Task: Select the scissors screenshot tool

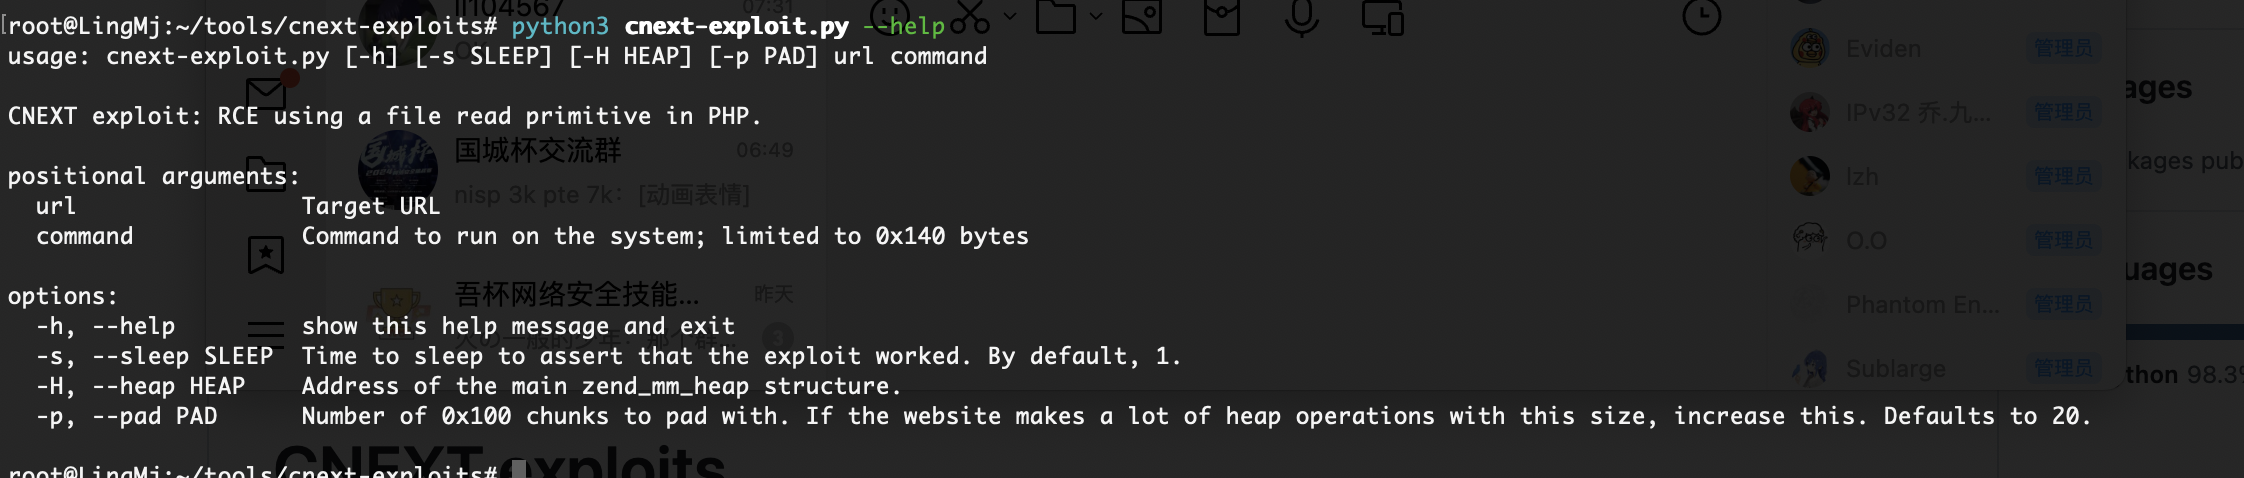Action: (x=969, y=16)
